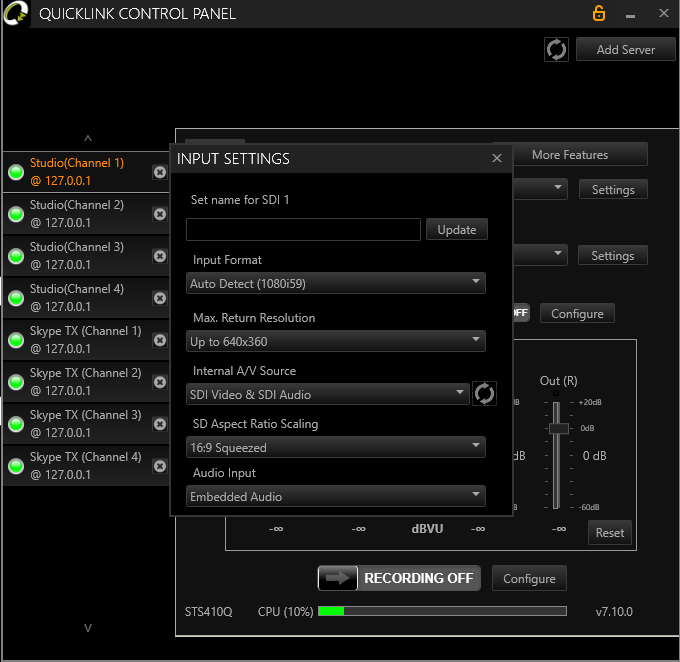The width and height of the screenshot is (680, 662).
Task: Click the recording arrow icon
Action: click(x=338, y=578)
